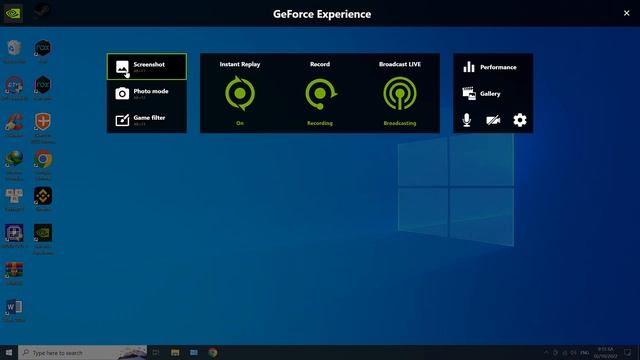Click the 'Recording' status text
The height and width of the screenshot is (360, 640).
point(320,123)
